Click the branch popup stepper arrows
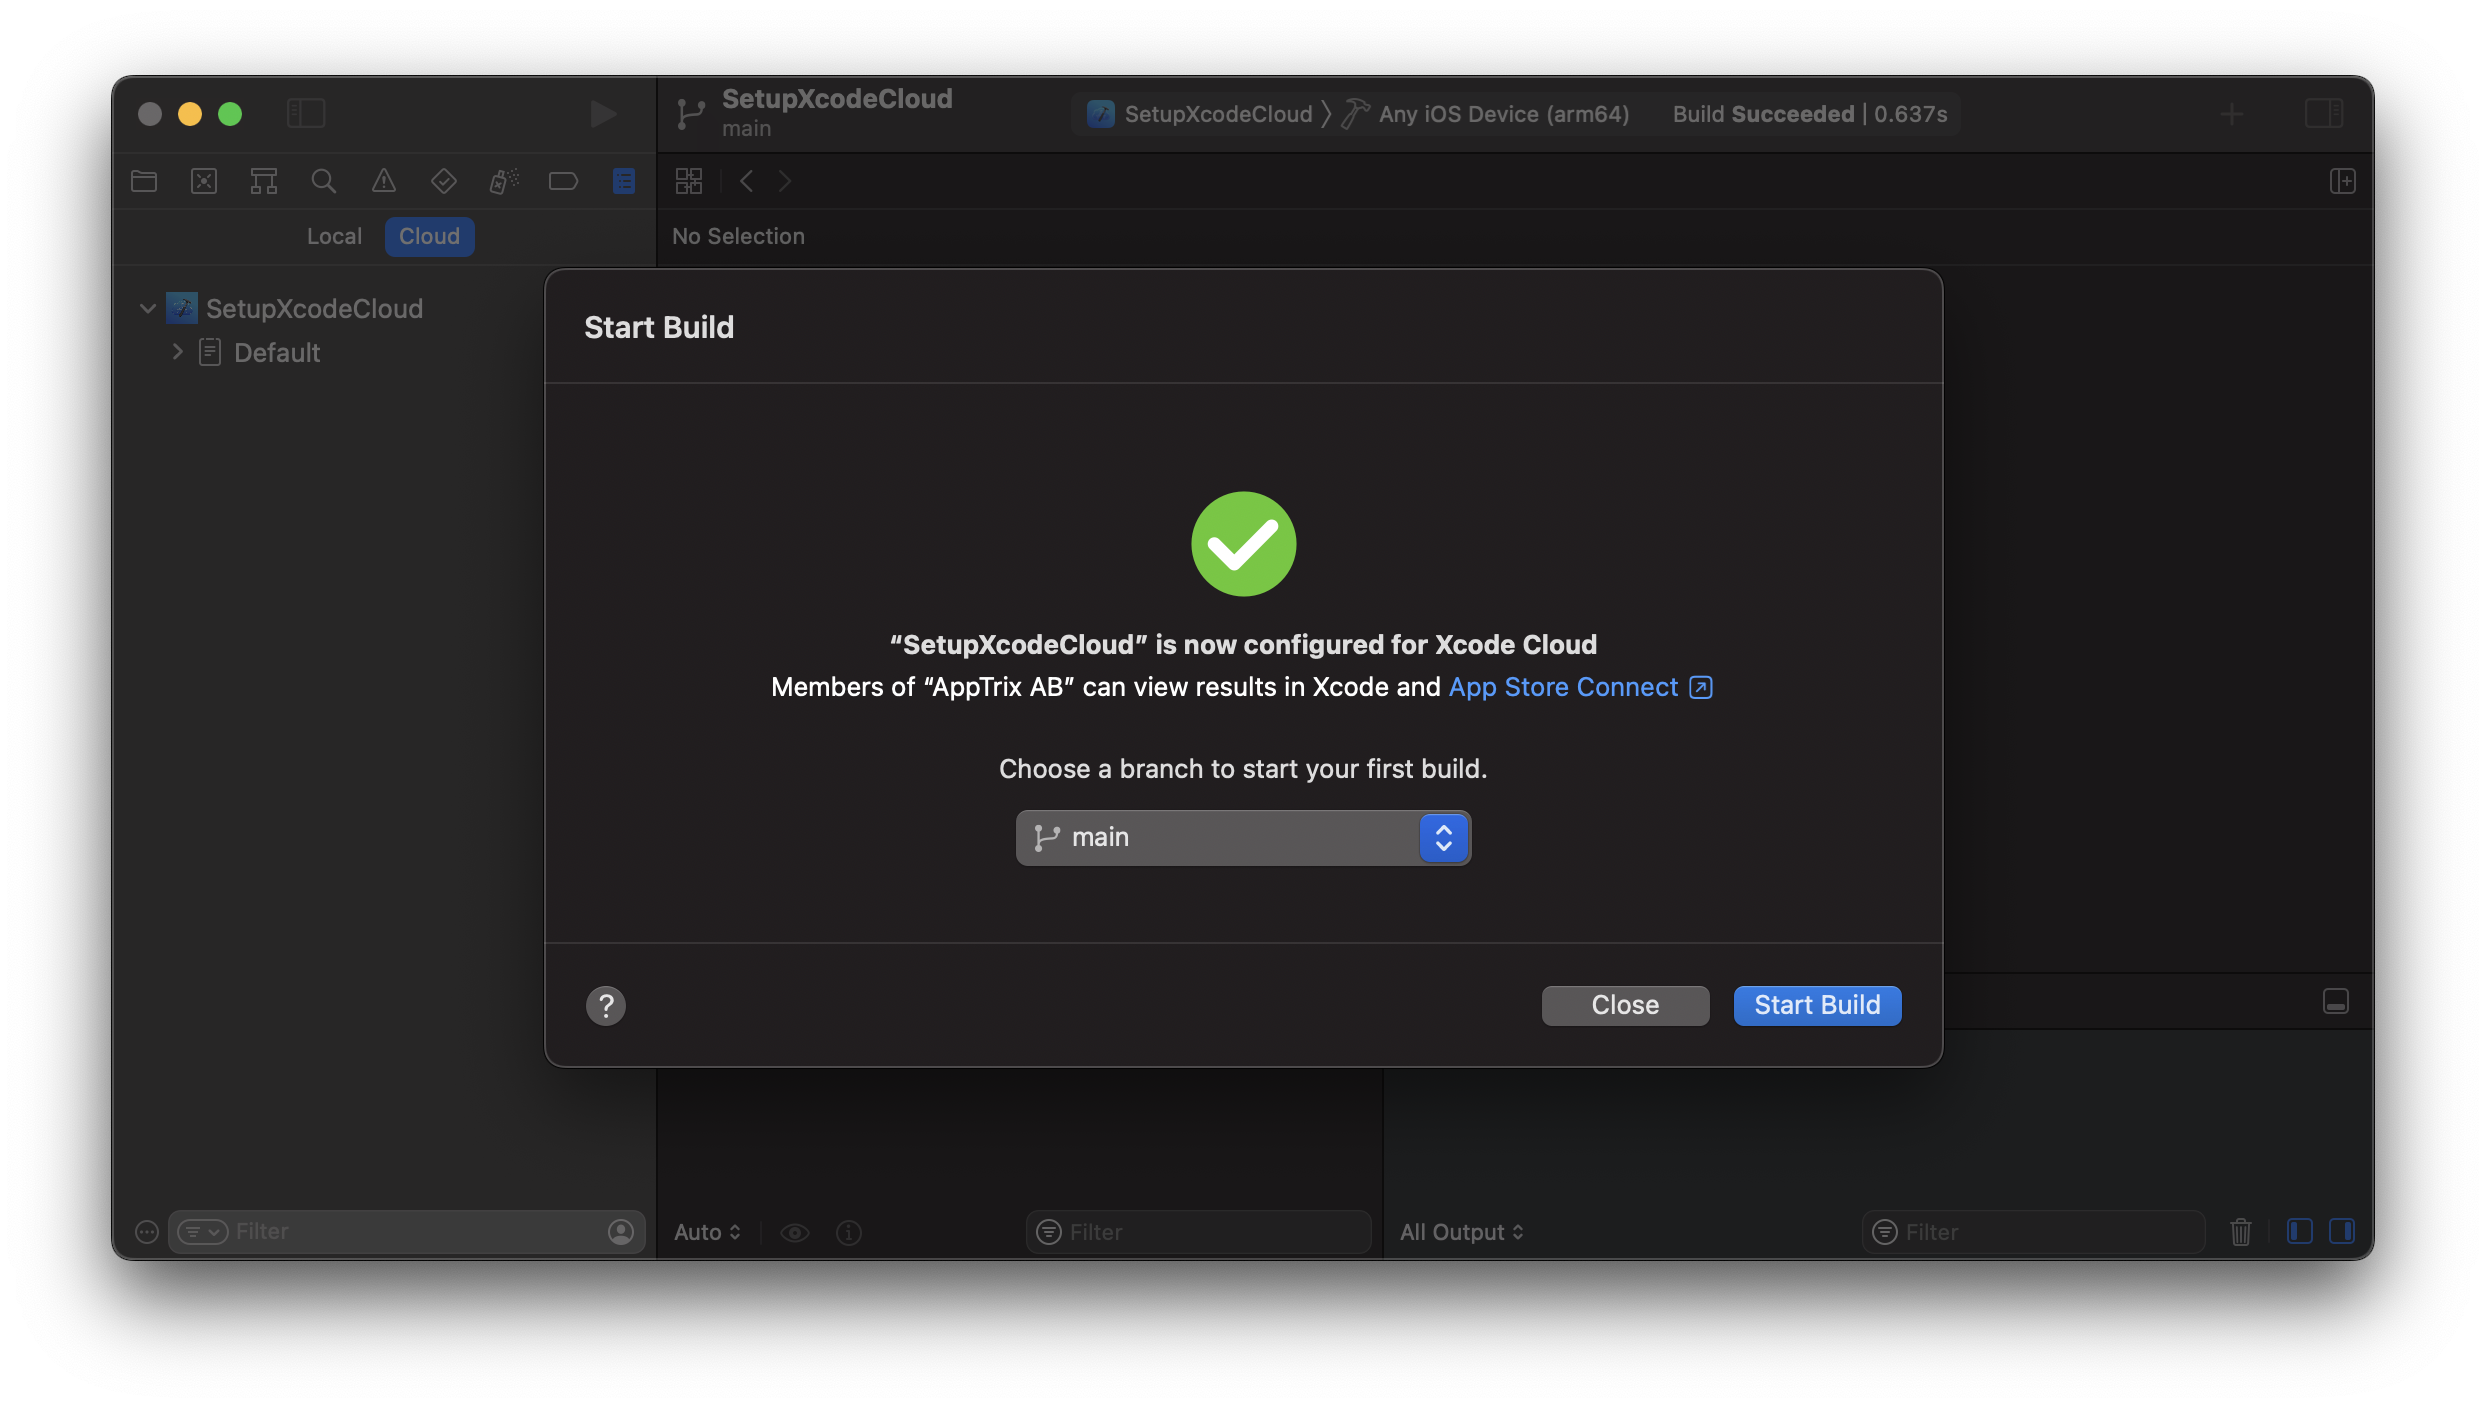The image size is (2486, 1408). (x=1443, y=837)
